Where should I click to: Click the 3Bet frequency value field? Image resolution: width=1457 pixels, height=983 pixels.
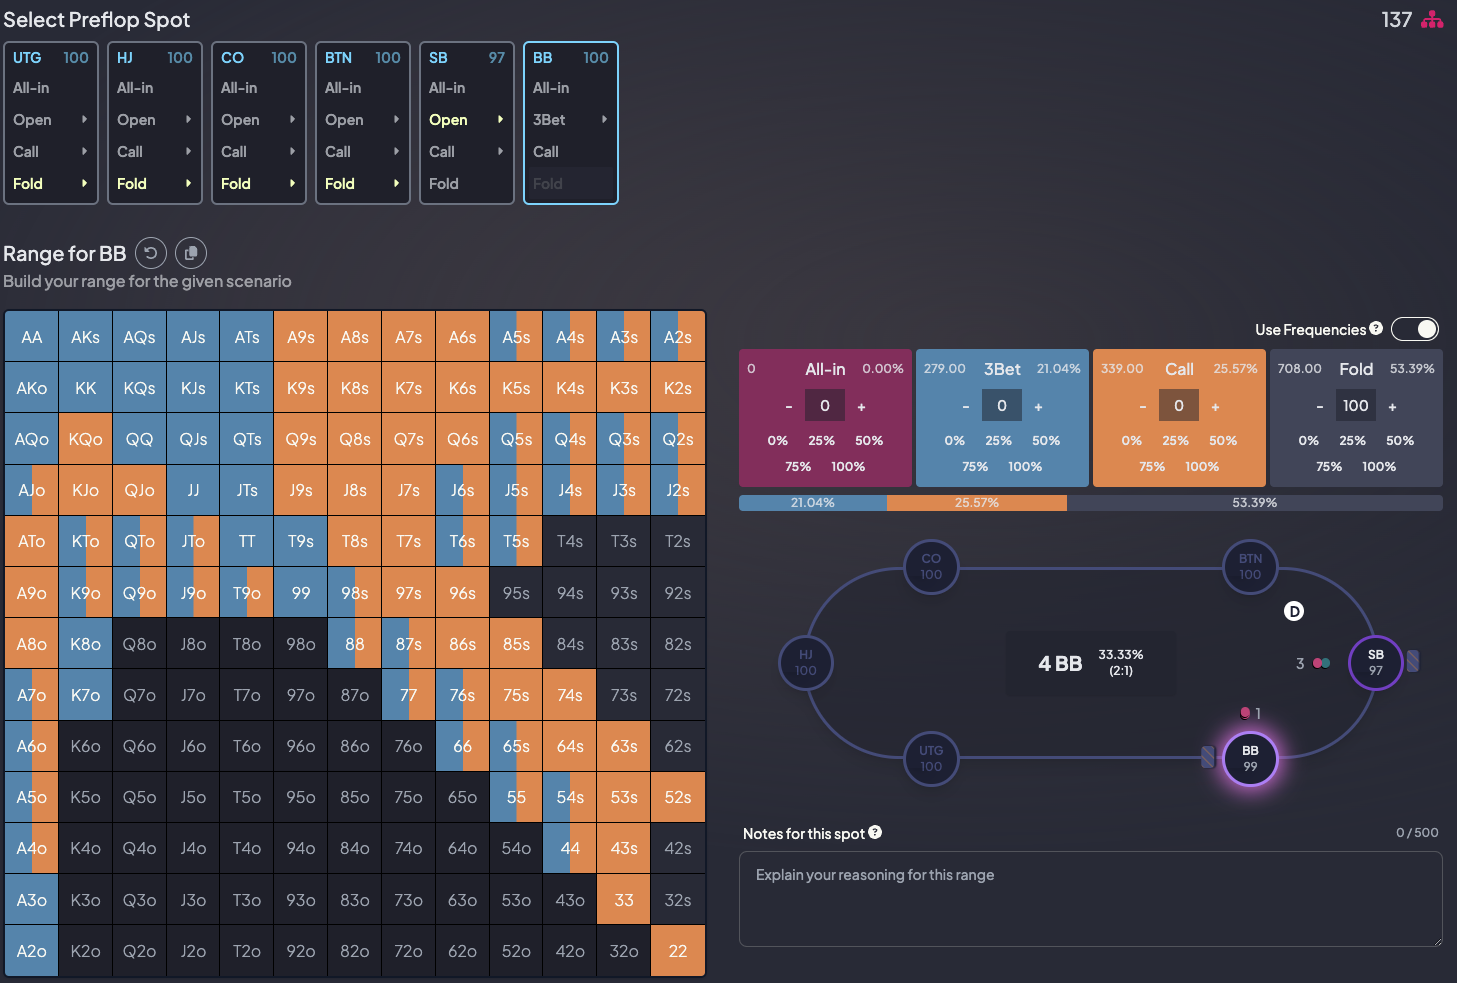tap(1002, 406)
